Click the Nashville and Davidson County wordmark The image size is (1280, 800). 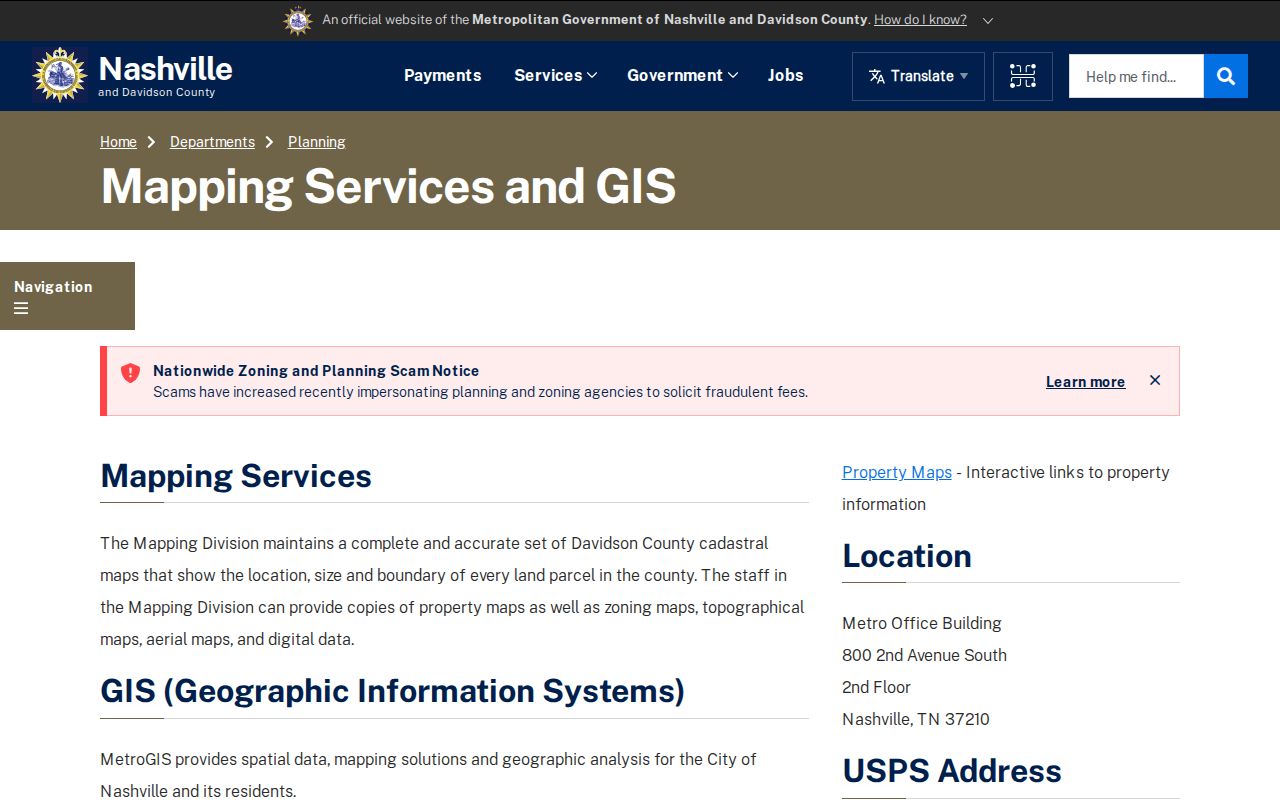[x=165, y=75]
